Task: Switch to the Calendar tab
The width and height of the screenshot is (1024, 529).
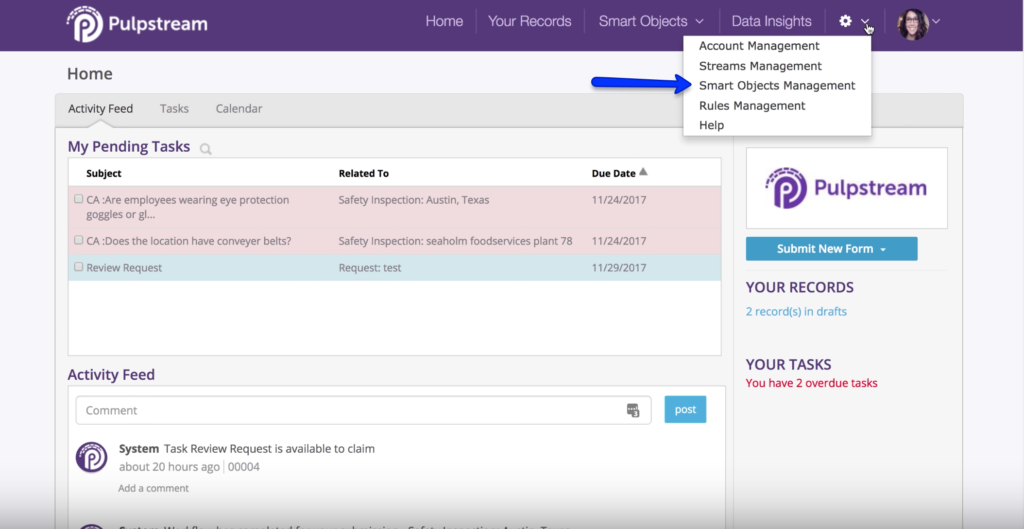Action: [239, 108]
